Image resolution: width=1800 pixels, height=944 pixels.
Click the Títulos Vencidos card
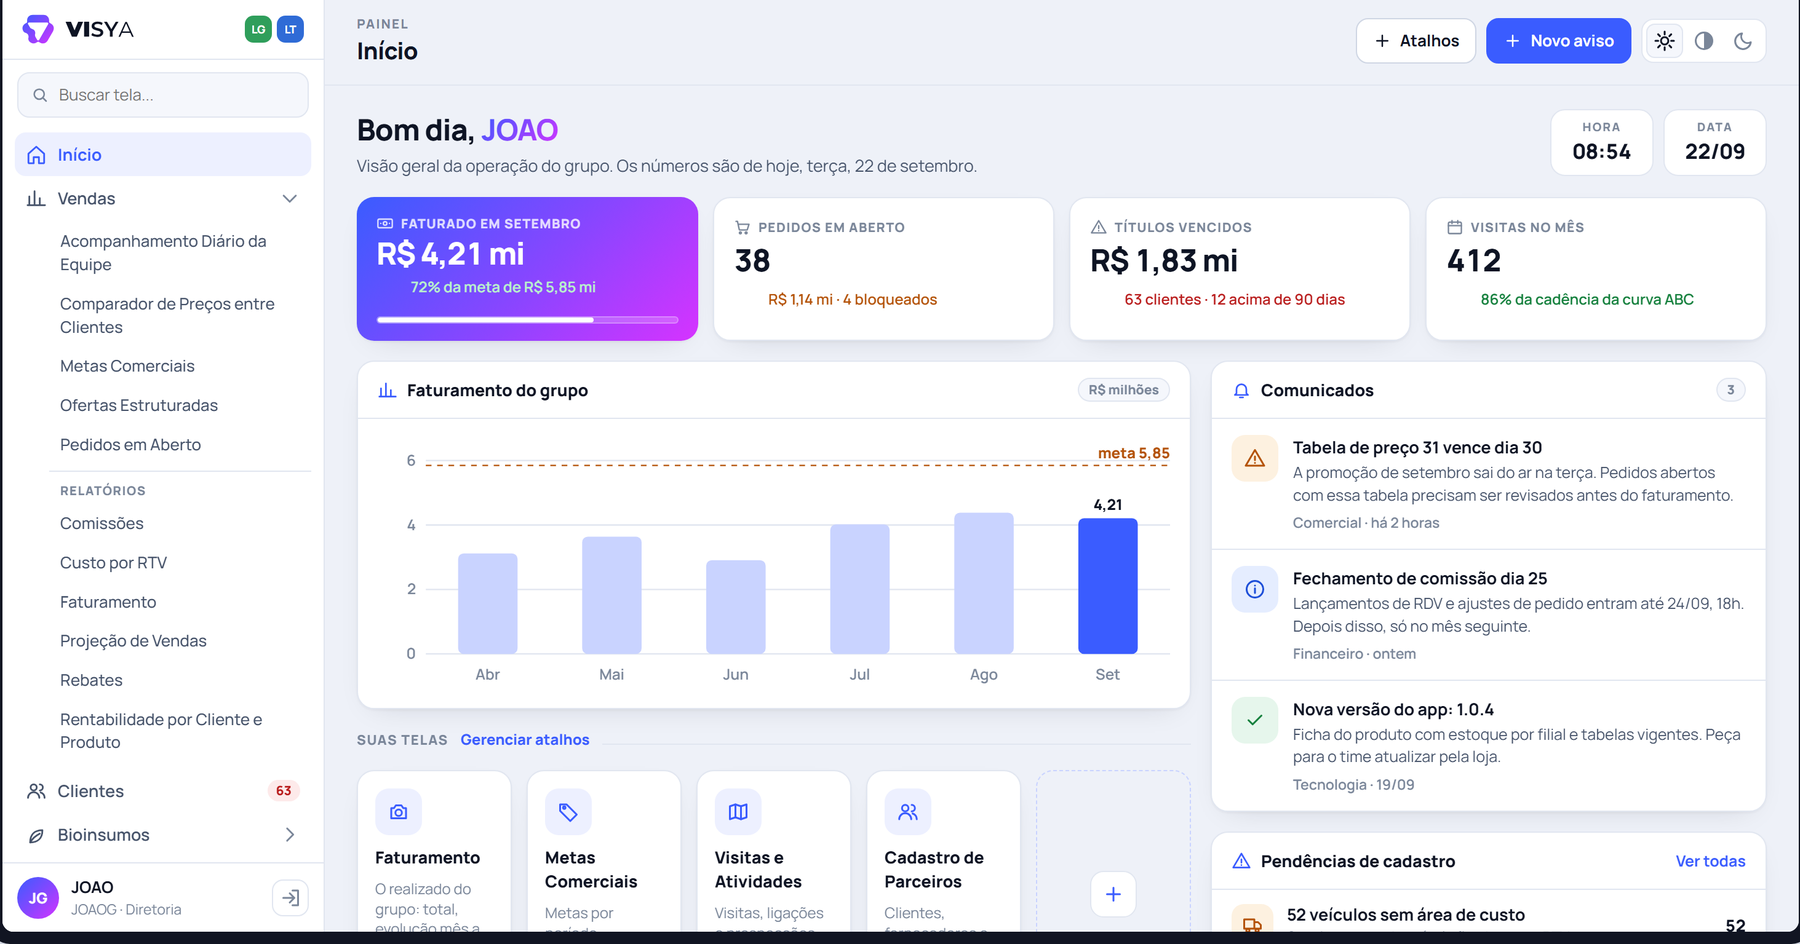point(1239,269)
